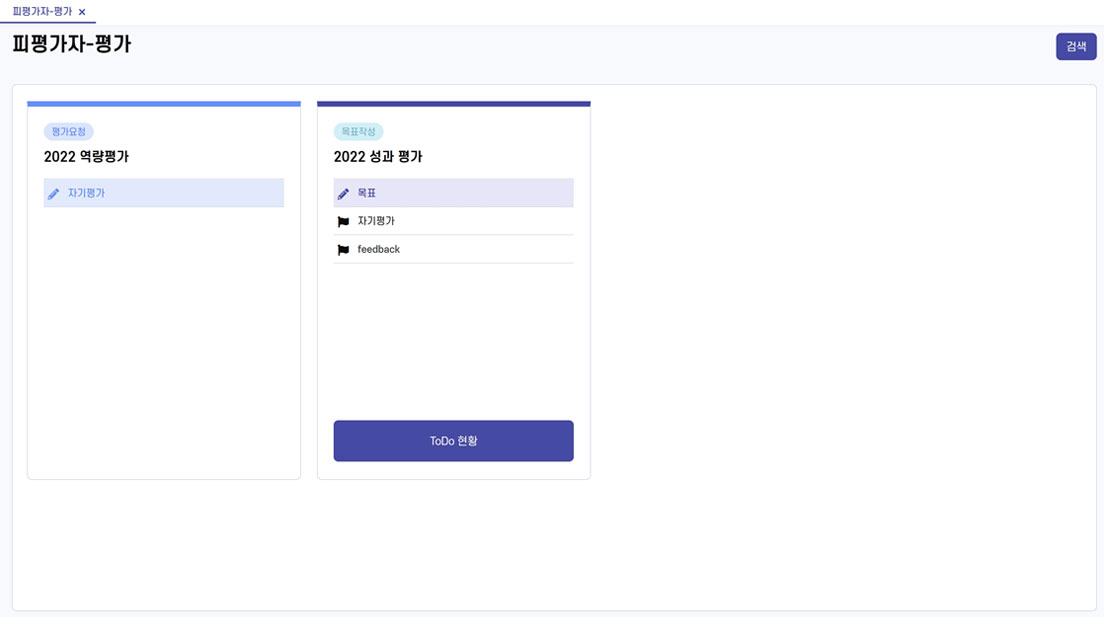Close the 피평가자-평가 tab

click(x=82, y=12)
